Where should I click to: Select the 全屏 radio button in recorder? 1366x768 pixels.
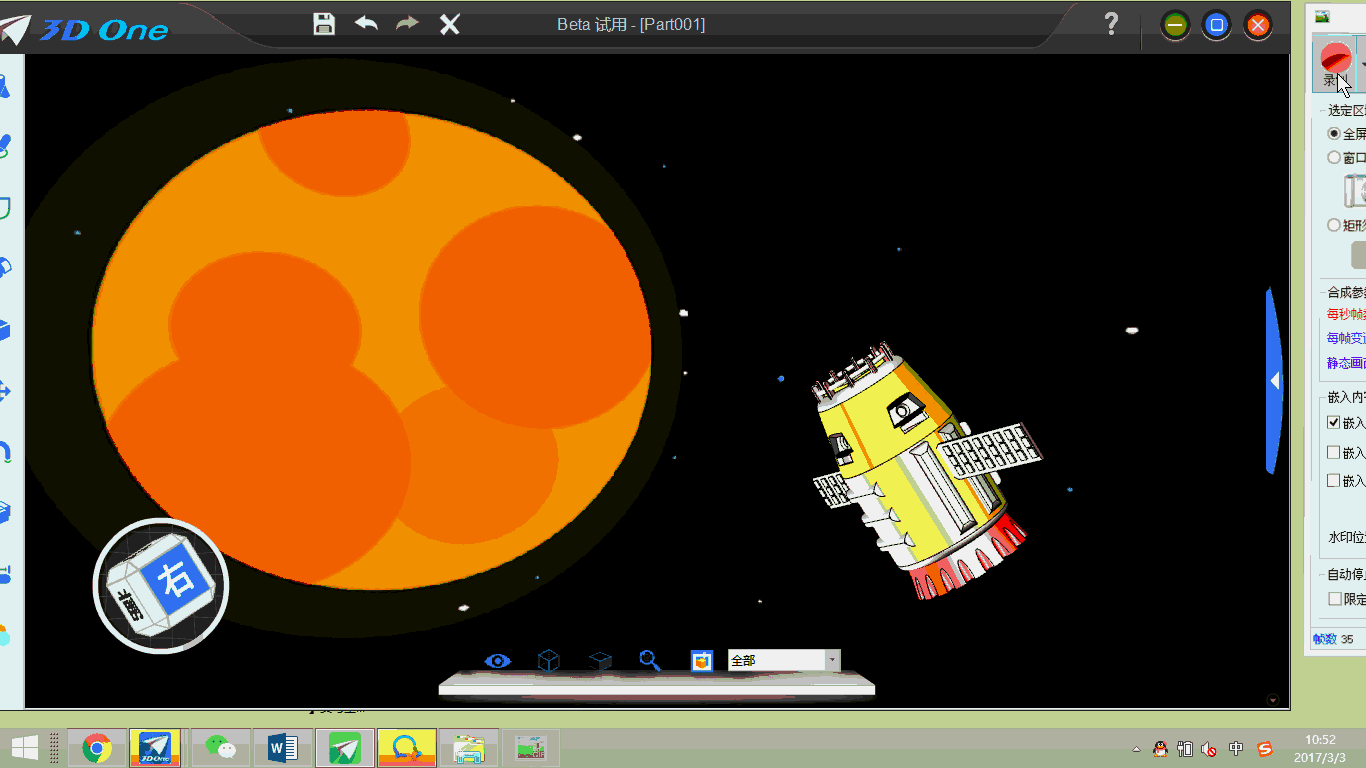(1334, 133)
